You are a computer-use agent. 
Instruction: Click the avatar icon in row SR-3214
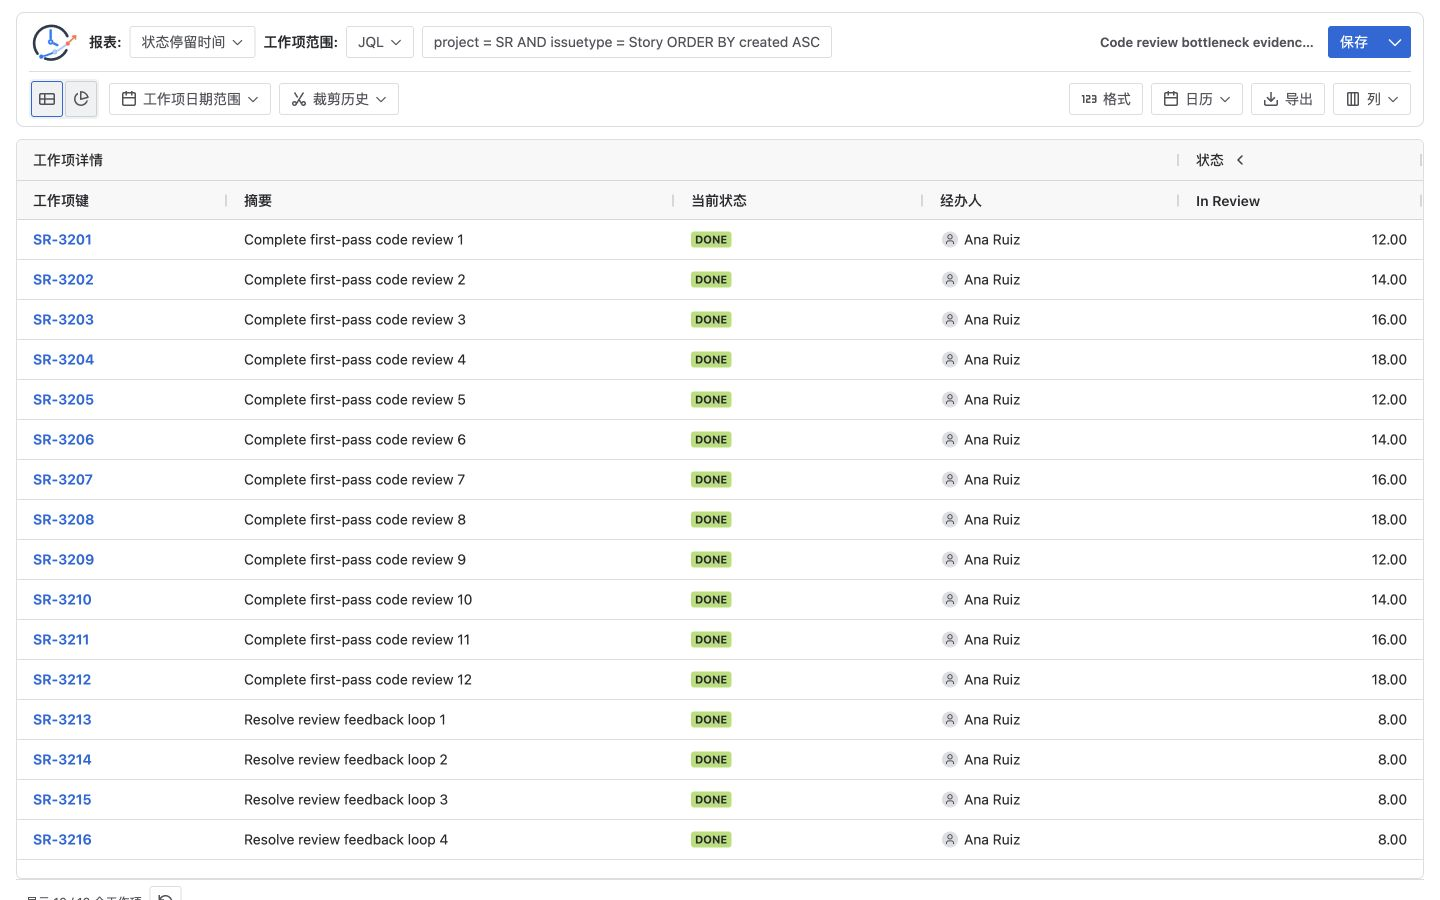(x=950, y=760)
